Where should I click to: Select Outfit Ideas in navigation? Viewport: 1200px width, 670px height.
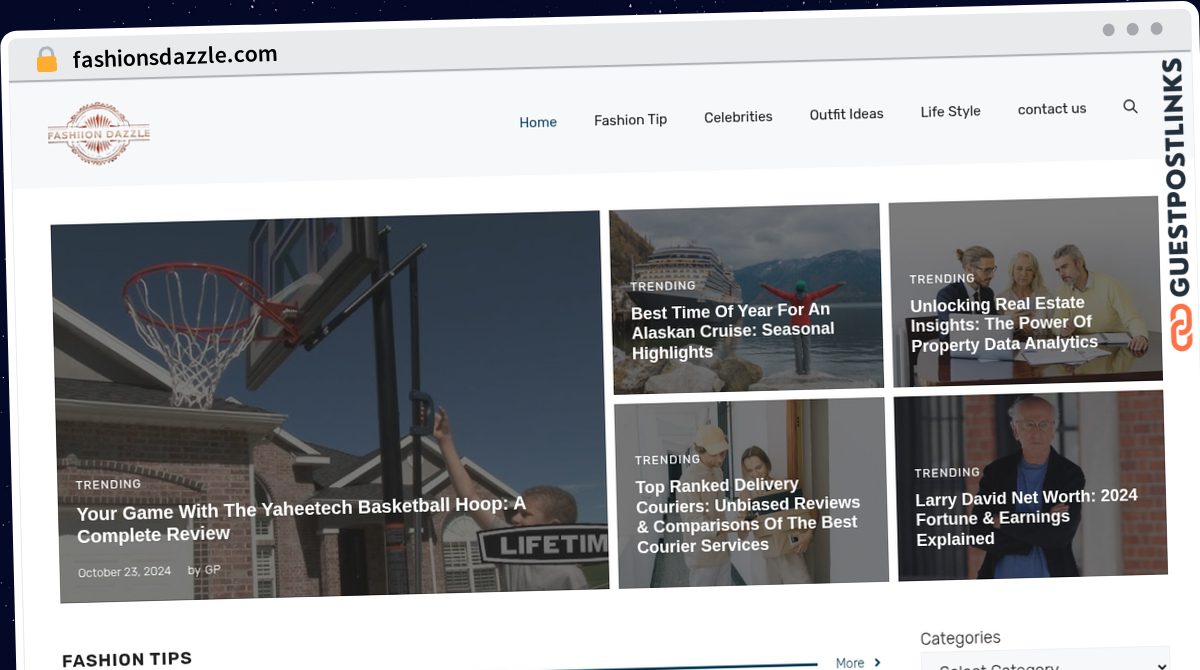click(x=846, y=114)
